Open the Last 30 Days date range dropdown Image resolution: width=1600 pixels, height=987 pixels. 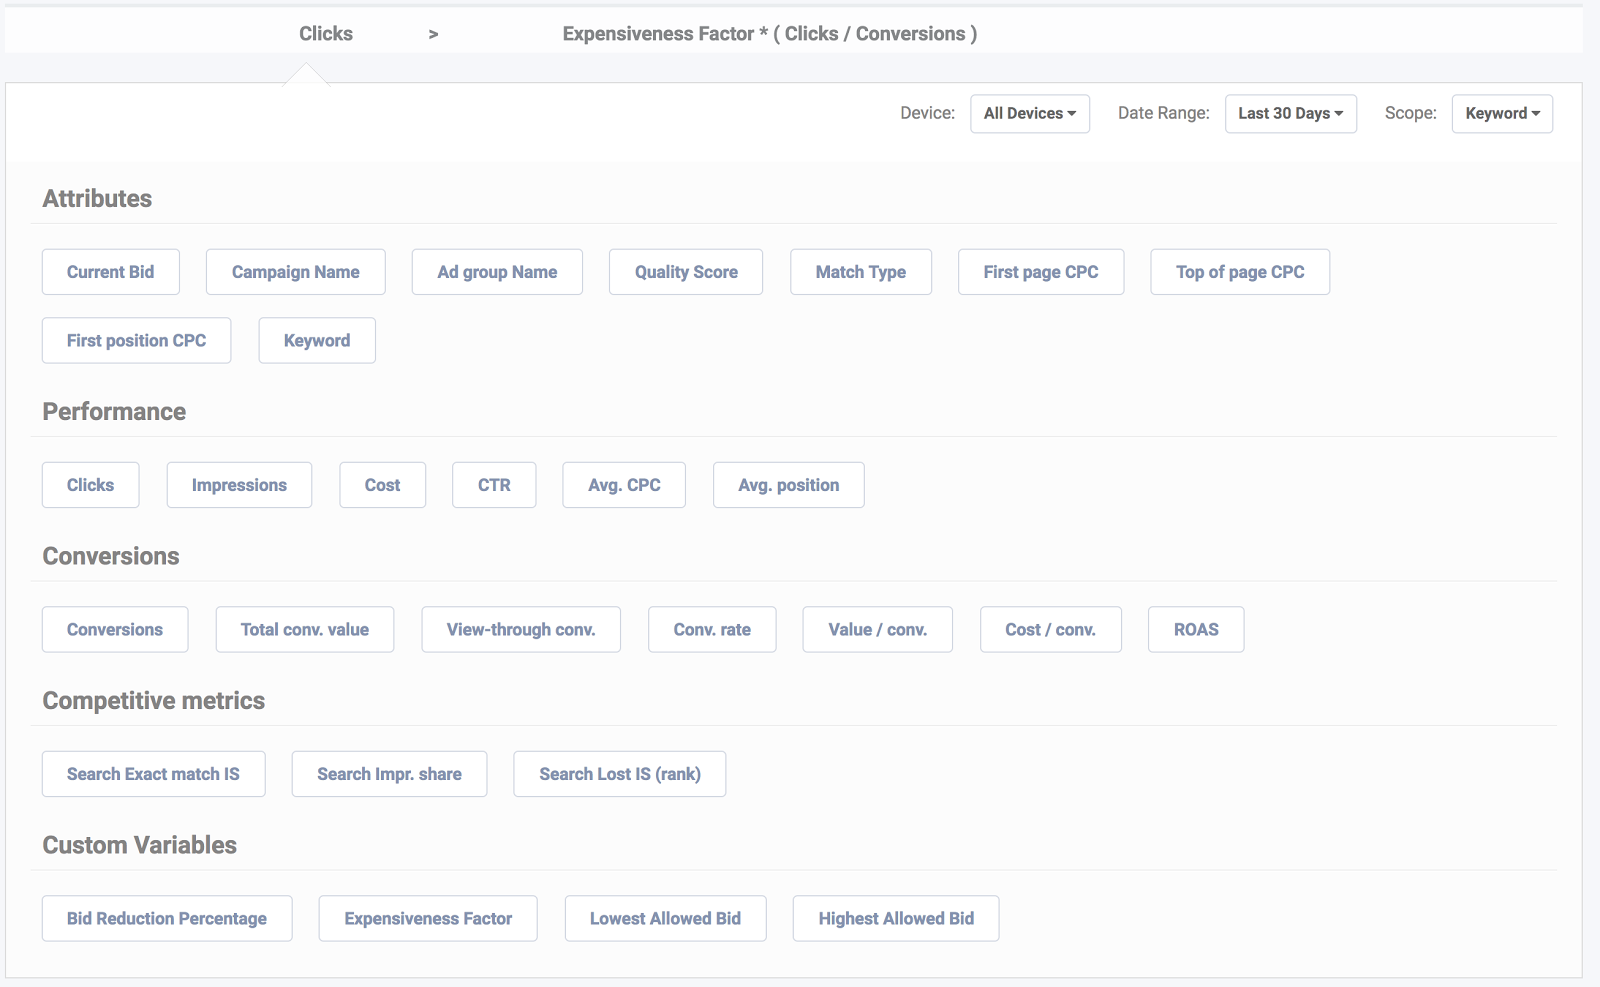pos(1291,114)
